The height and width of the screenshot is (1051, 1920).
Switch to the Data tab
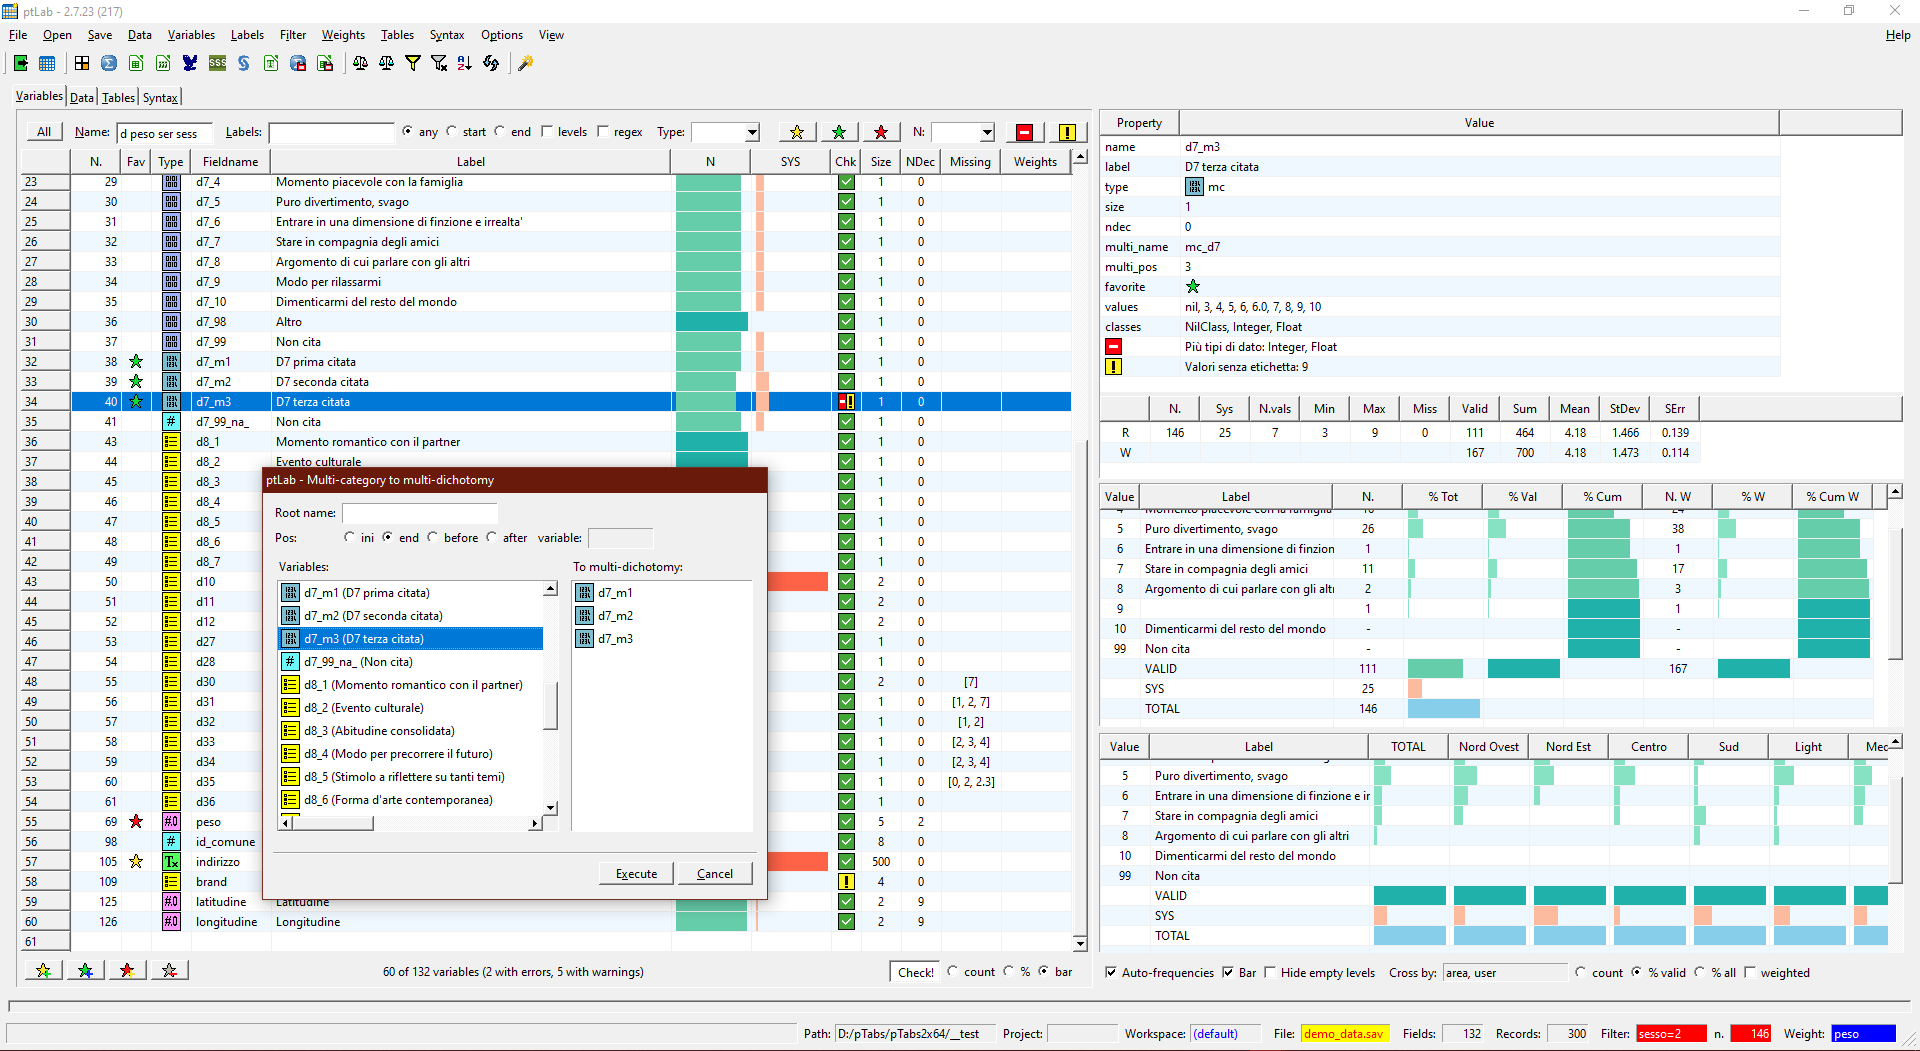click(x=82, y=97)
